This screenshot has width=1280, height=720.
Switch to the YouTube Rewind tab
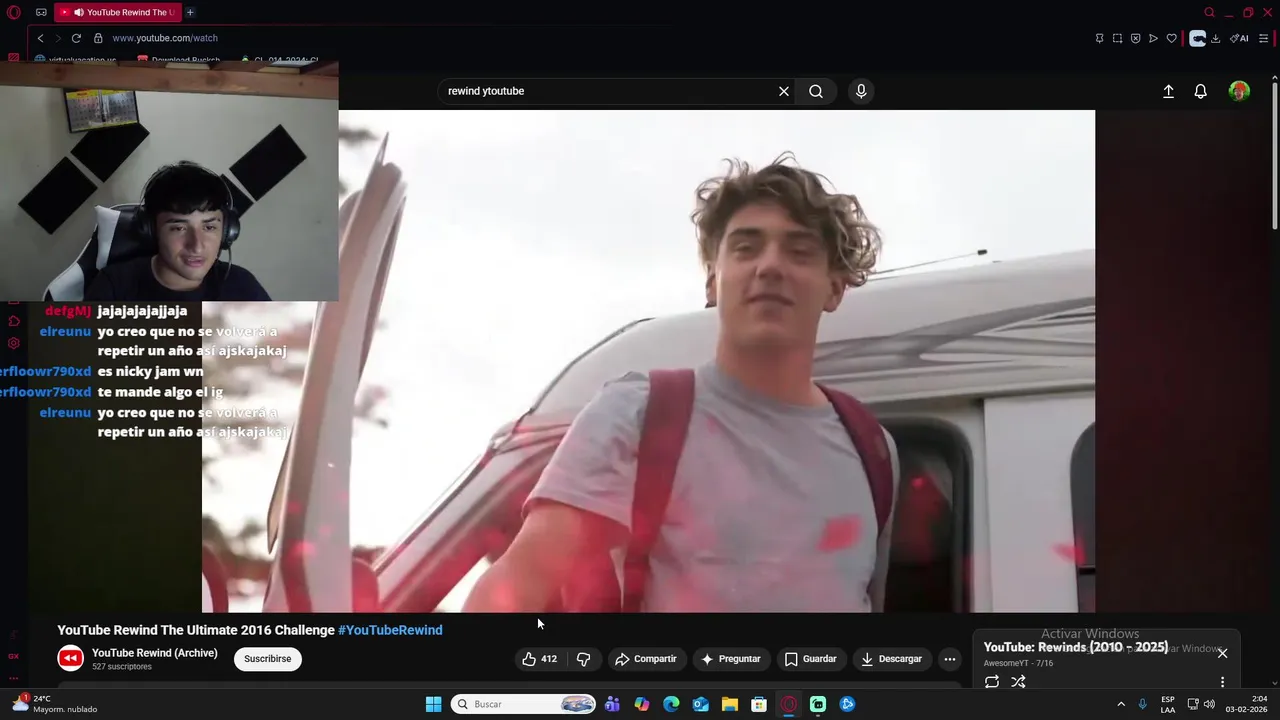118,12
